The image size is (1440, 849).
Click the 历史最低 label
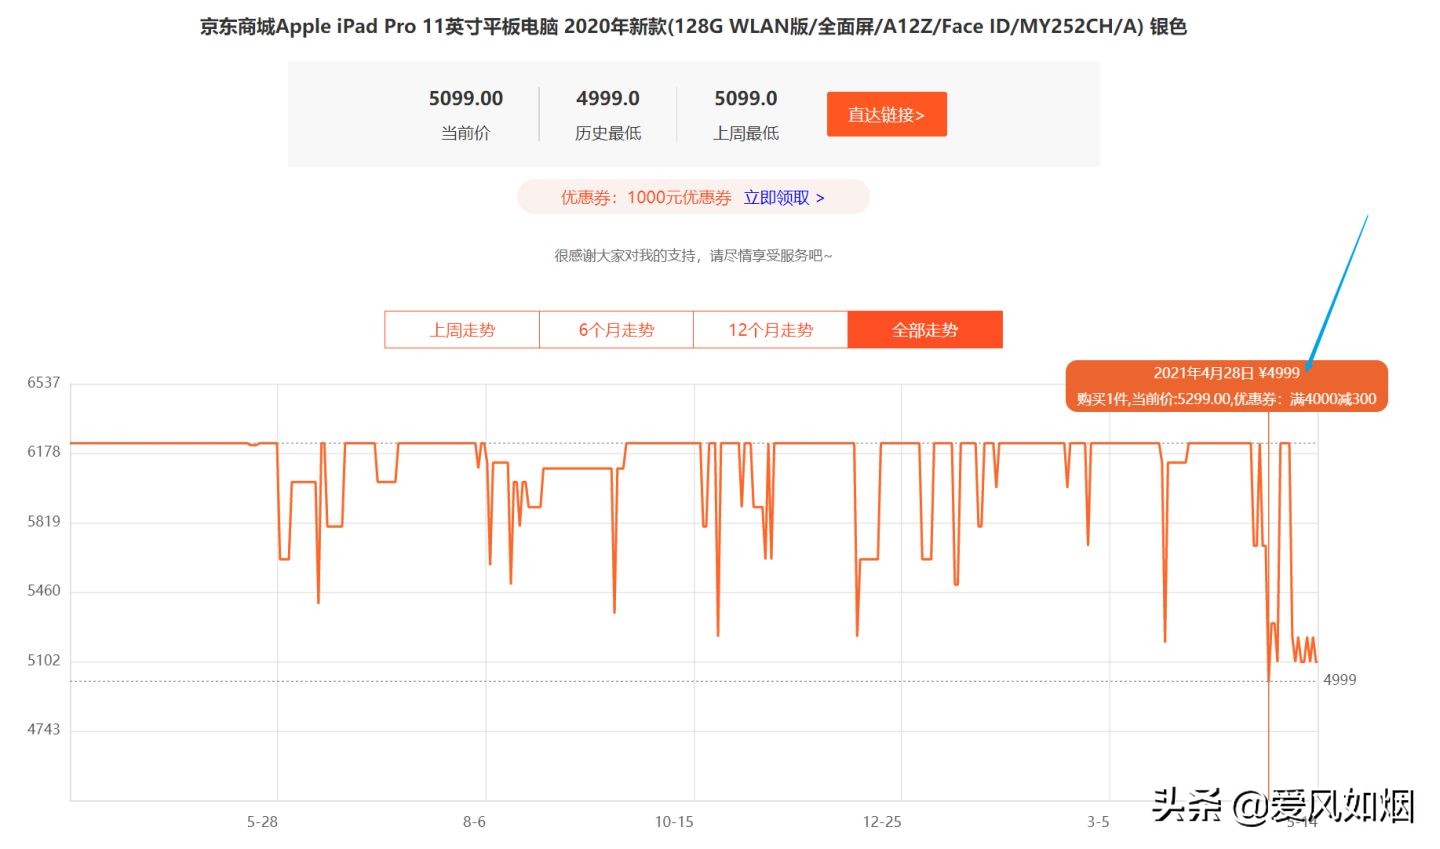(x=608, y=133)
